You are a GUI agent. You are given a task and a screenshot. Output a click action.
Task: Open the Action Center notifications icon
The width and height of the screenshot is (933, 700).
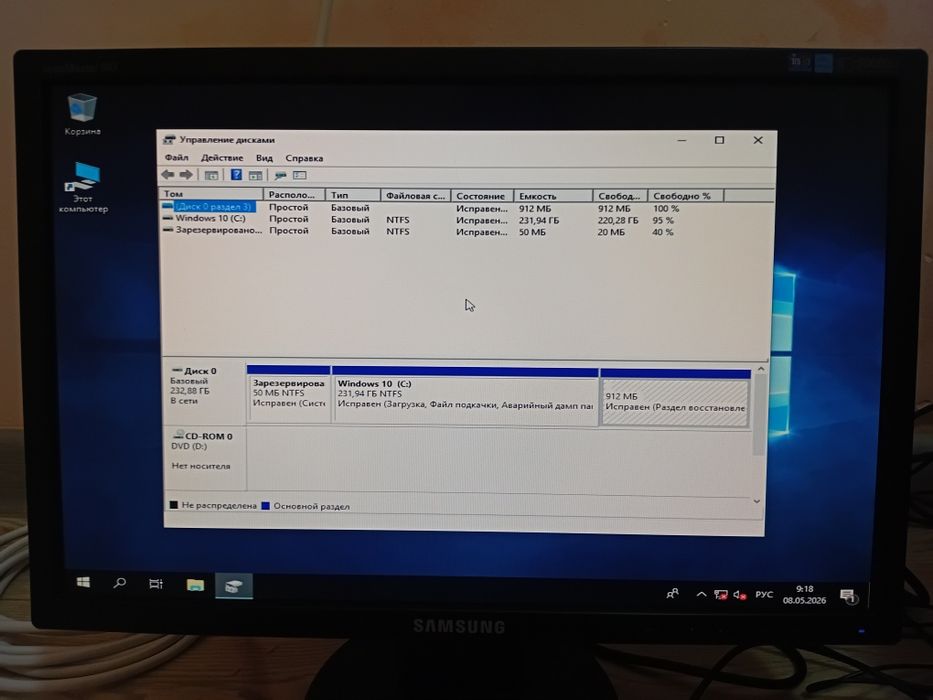[x=848, y=596]
